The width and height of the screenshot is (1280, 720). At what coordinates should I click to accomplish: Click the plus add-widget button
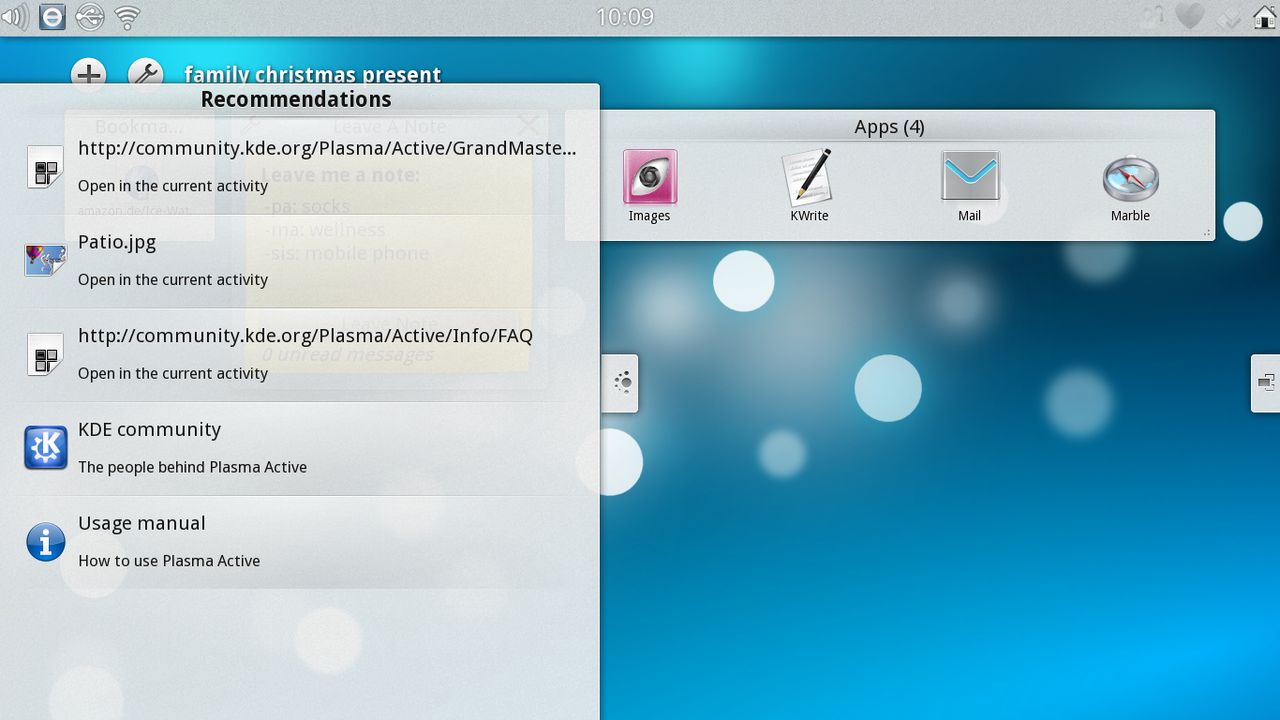[x=89, y=74]
